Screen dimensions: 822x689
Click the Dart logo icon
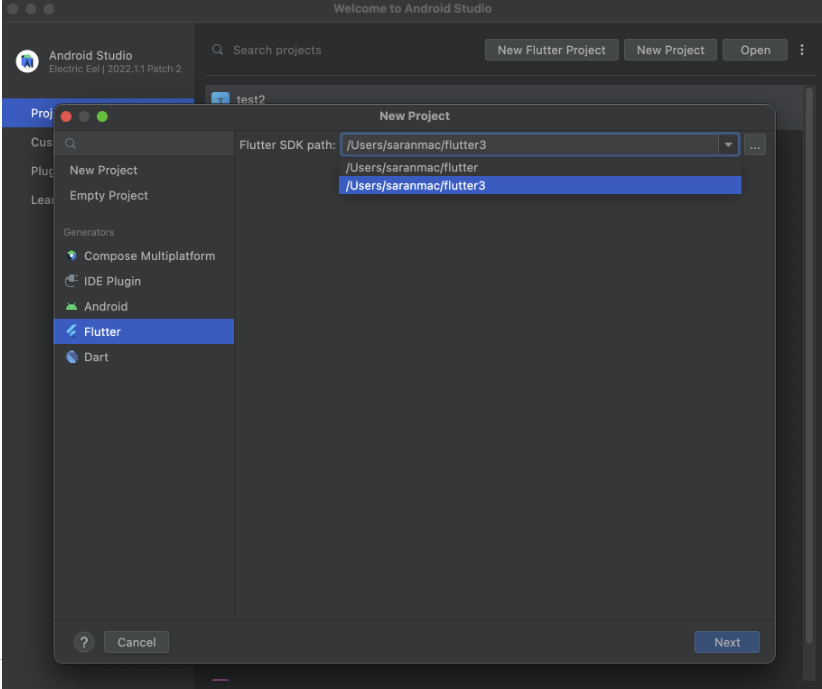tap(72, 357)
